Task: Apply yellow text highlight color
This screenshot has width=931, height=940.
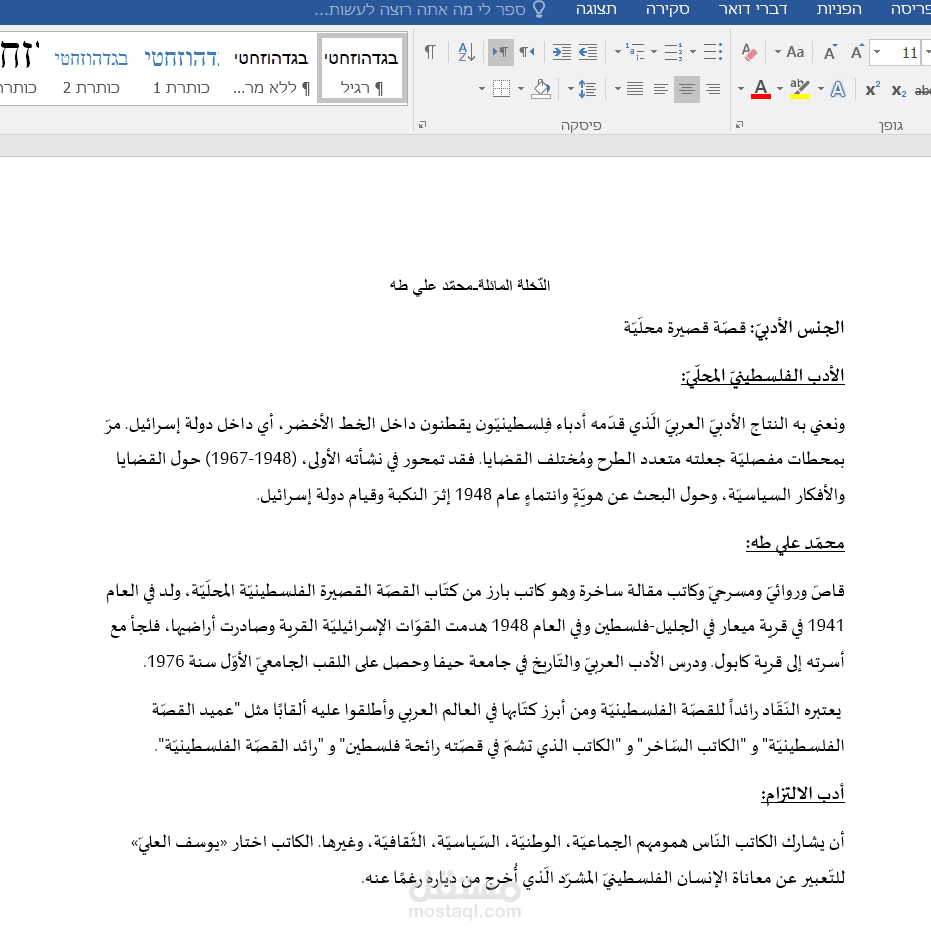Action: pos(800,89)
